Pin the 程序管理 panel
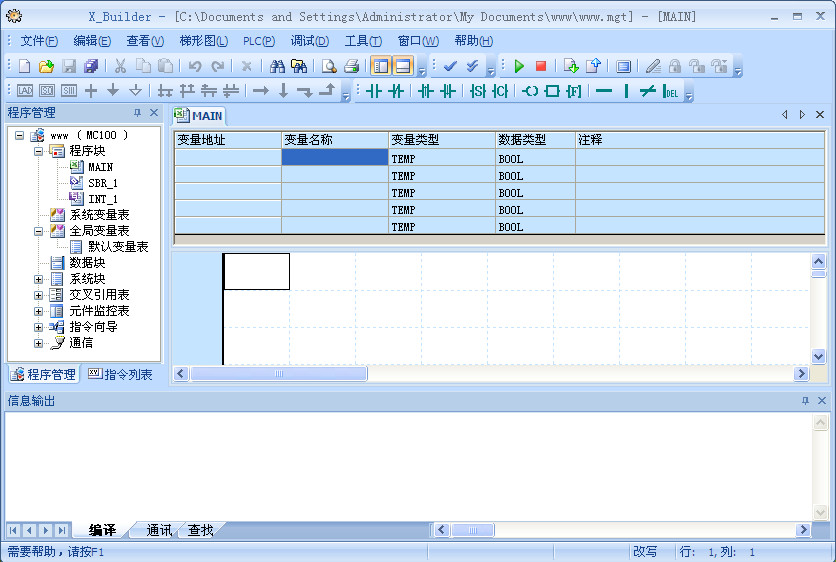The image size is (836, 562). point(137,113)
